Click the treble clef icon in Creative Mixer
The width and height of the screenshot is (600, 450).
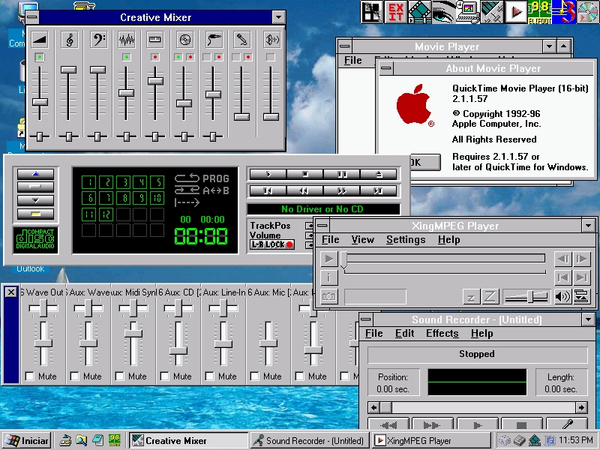coord(69,39)
